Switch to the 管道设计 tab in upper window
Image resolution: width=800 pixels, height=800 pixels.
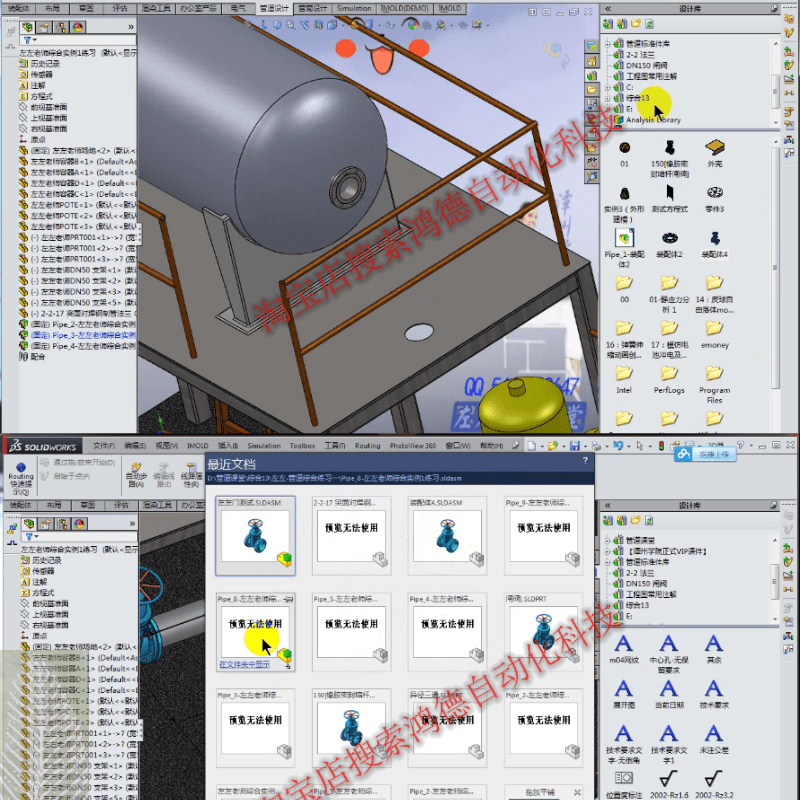pos(274,8)
